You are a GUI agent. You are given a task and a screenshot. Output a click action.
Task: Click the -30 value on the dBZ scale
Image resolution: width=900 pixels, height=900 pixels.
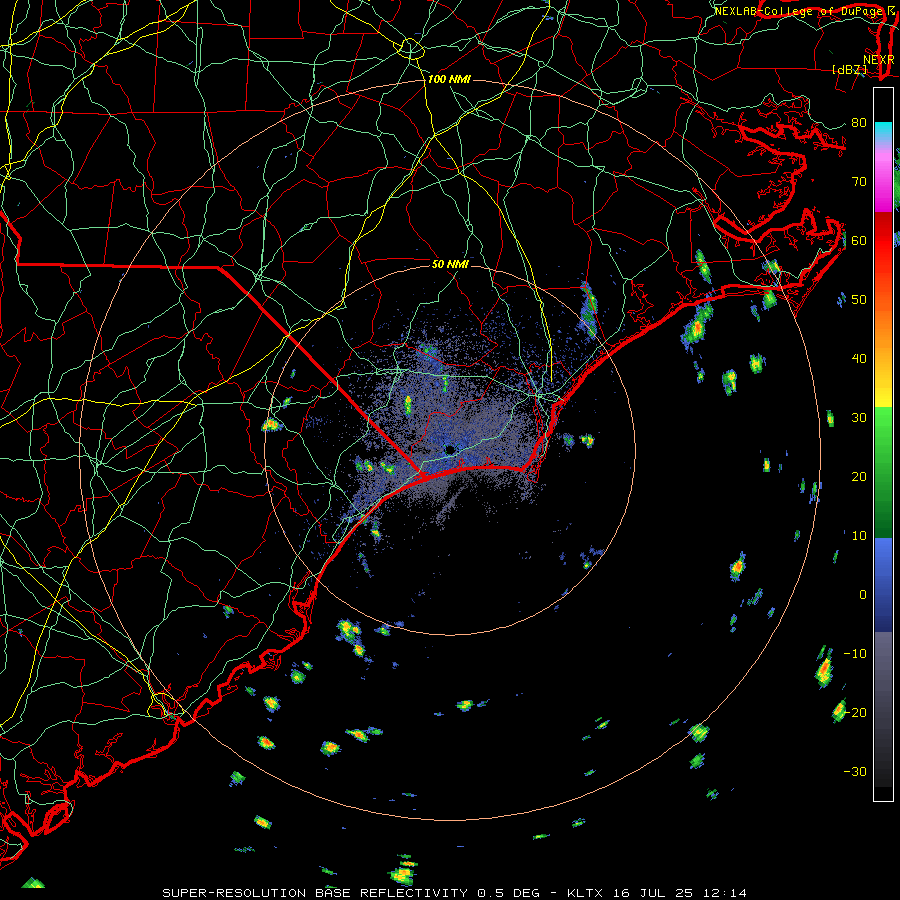coord(855,771)
